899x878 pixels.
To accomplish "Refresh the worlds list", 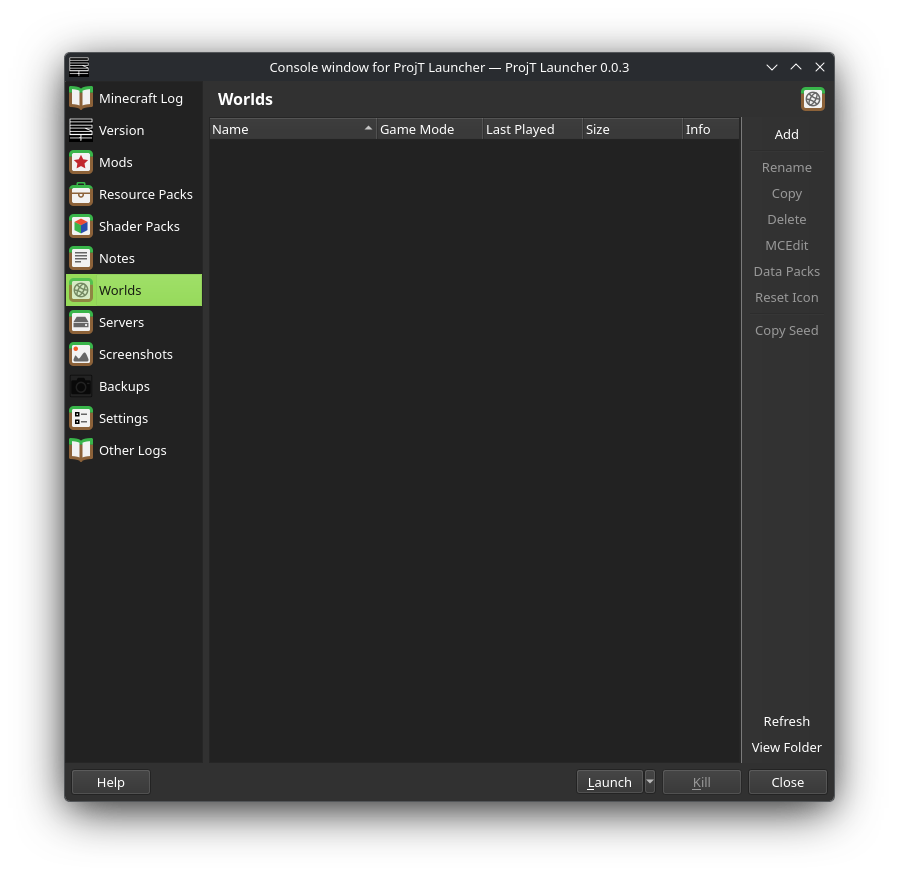I will [786, 721].
